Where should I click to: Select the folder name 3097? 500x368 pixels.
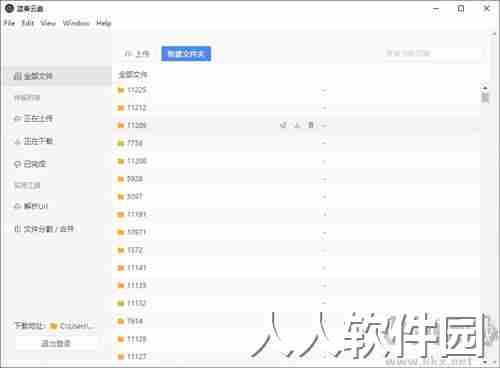pyautogui.click(x=135, y=197)
